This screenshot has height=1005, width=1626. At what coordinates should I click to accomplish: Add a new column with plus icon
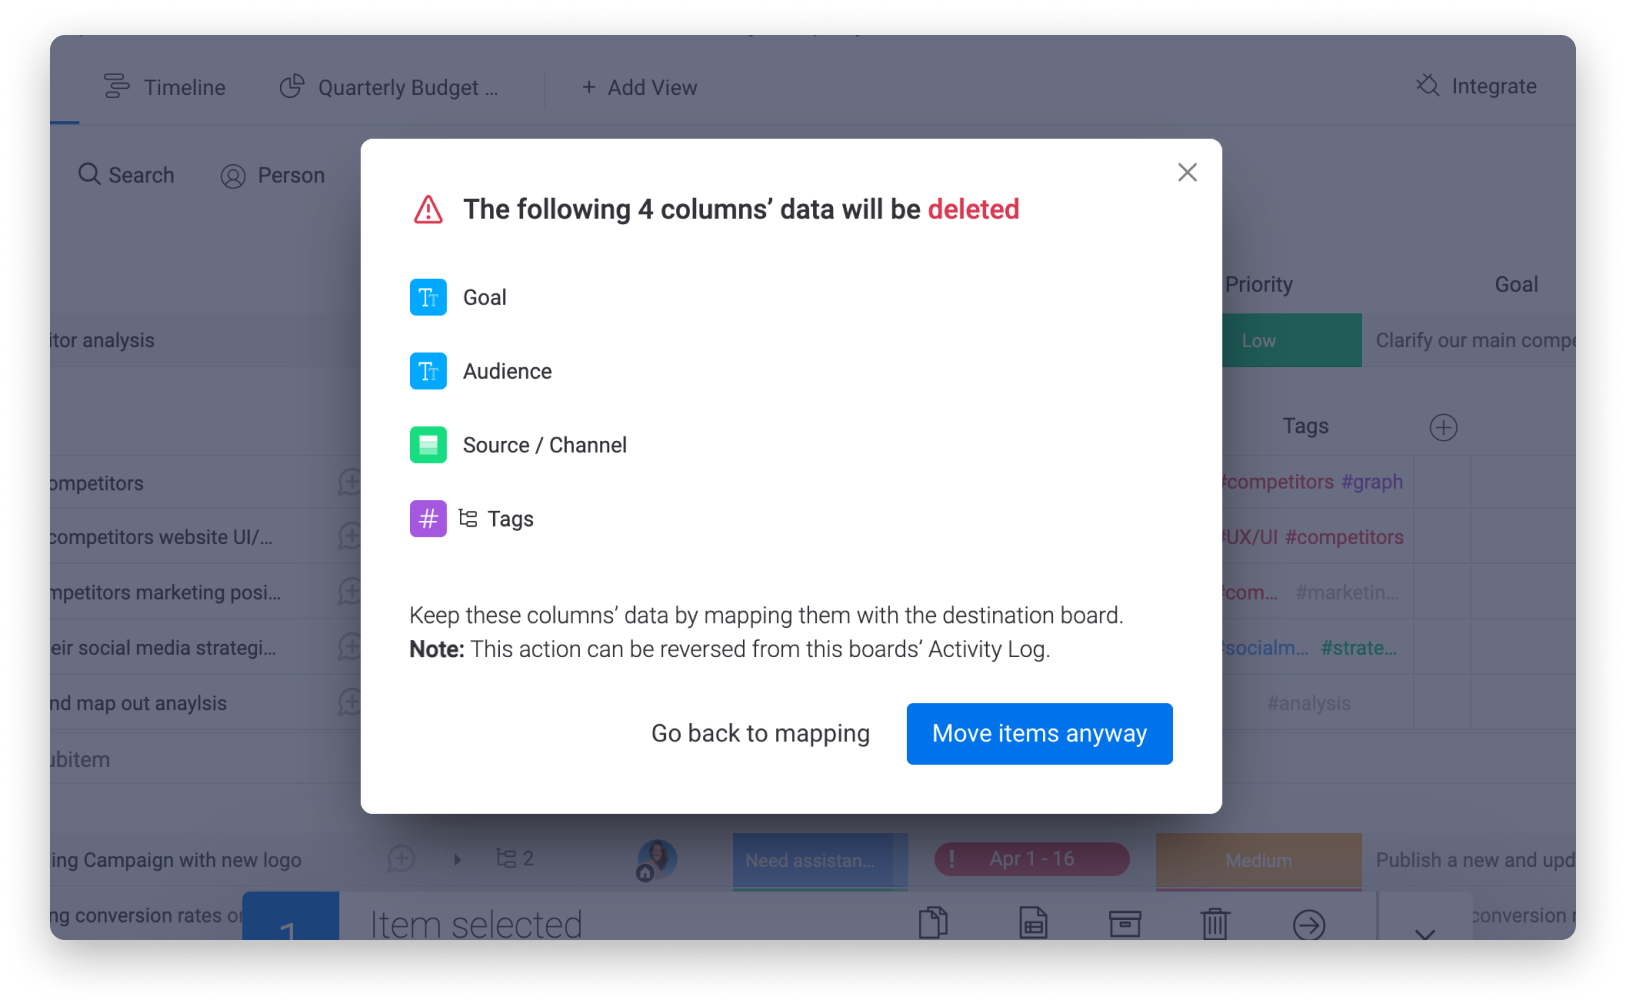point(1443,427)
